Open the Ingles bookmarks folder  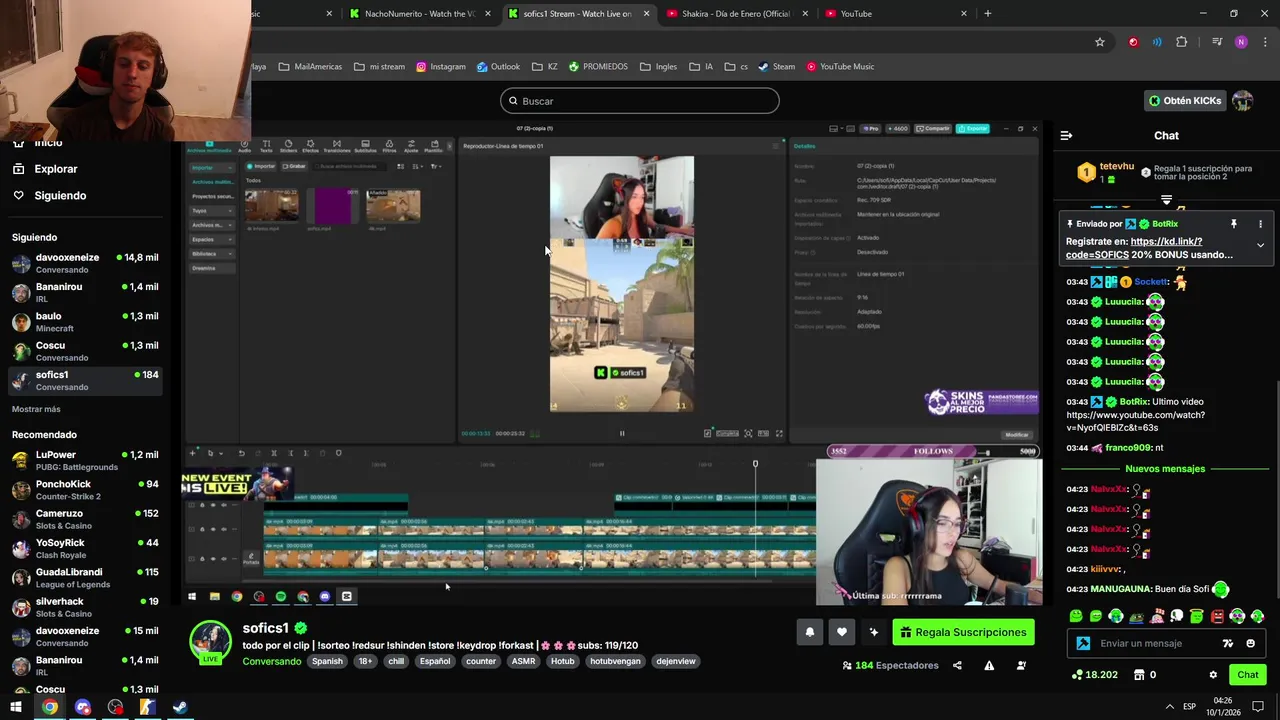(659, 67)
